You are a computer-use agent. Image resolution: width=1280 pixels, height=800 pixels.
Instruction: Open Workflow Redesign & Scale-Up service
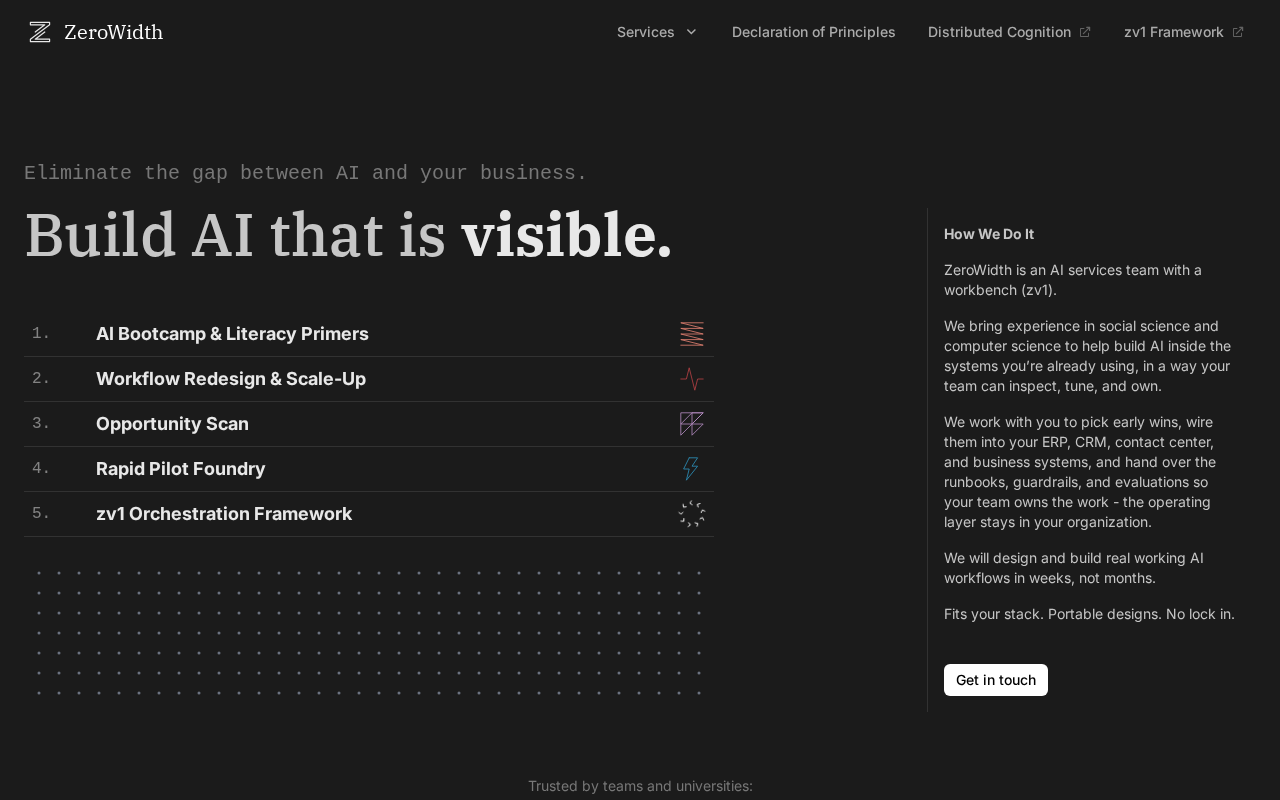(x=231, y=379)
